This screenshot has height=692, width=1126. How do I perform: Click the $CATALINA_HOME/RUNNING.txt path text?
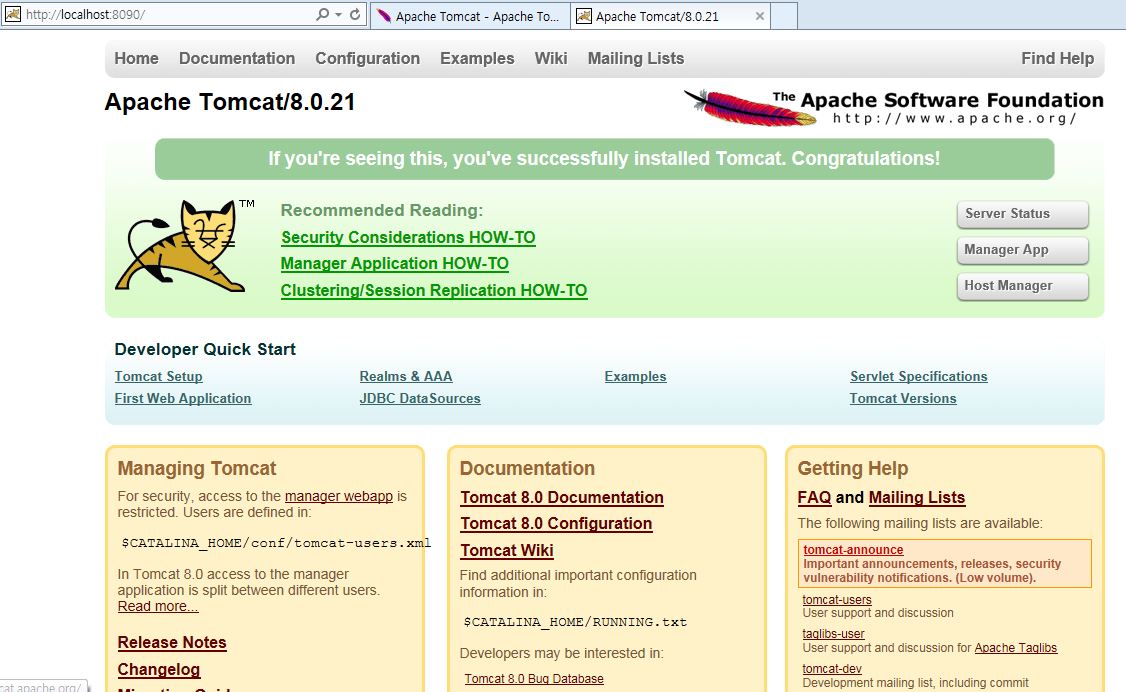tap(575, 622)
